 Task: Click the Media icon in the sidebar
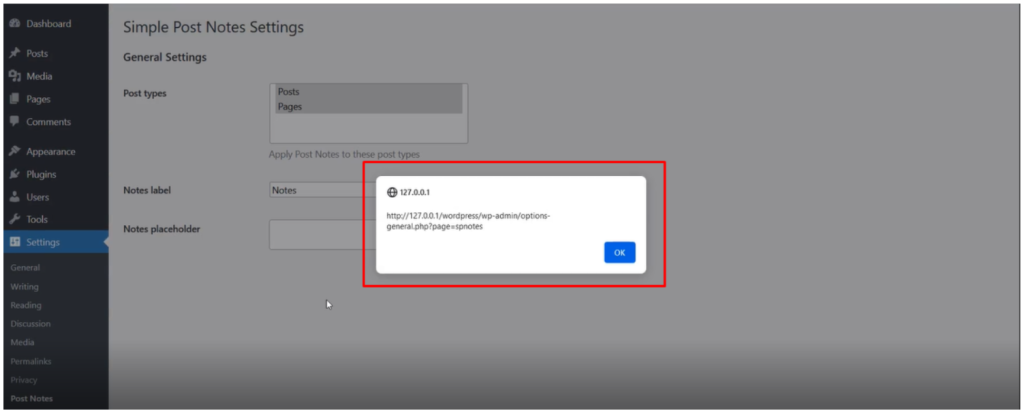[15, 76]
